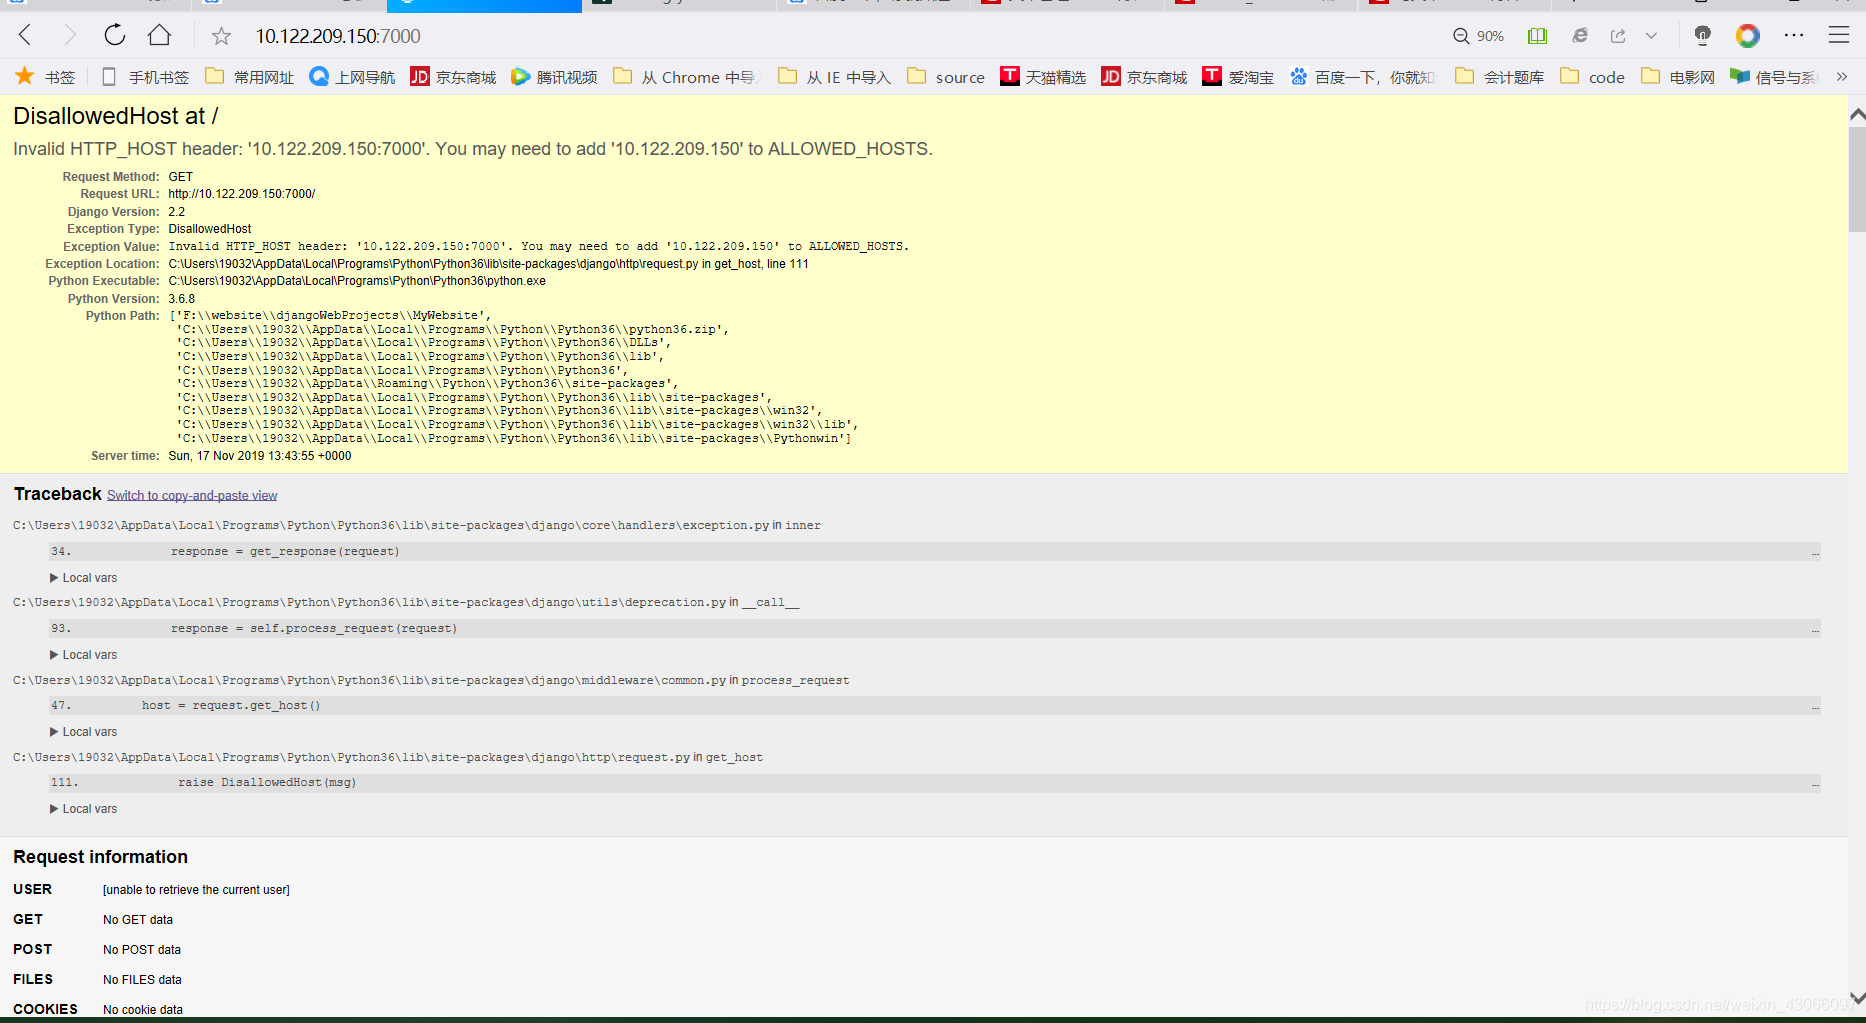Open the 手机书签 mobile bookmarks
The height and width of the screenshot is (1023, 1866).
pyautogui.click(x=145, y=77)
